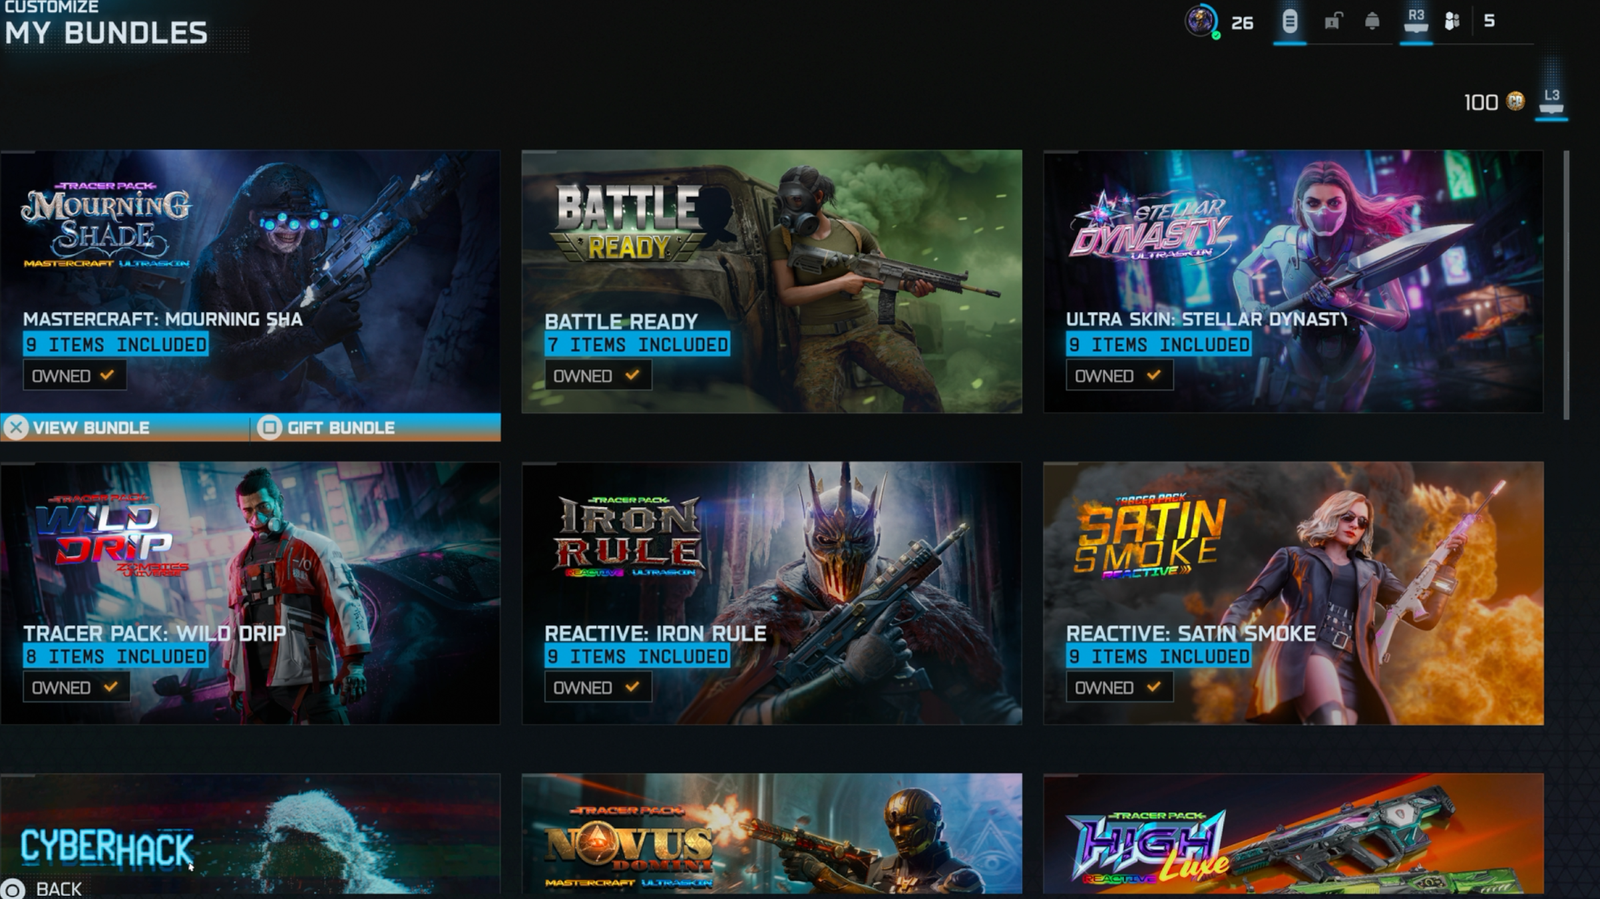Image resolution: width=1600 pixels, height=899 pixels.
Task: Open the Tracer Pack Wild Drip card
Action: point(250,593)
